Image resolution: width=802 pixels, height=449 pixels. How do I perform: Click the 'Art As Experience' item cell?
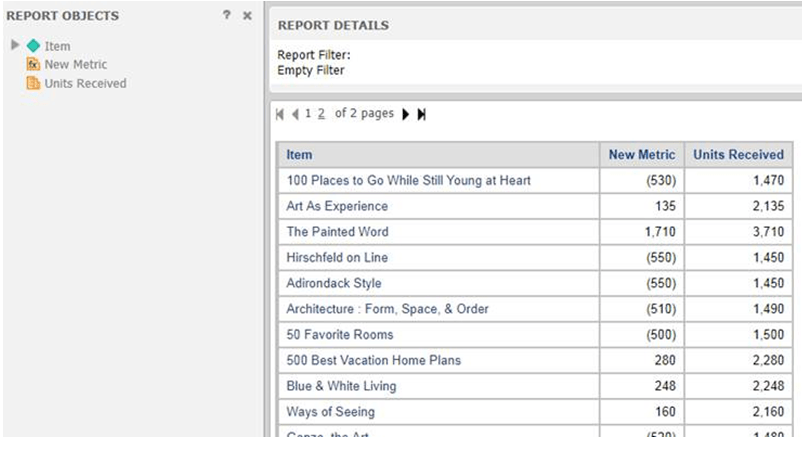point(438,206)
